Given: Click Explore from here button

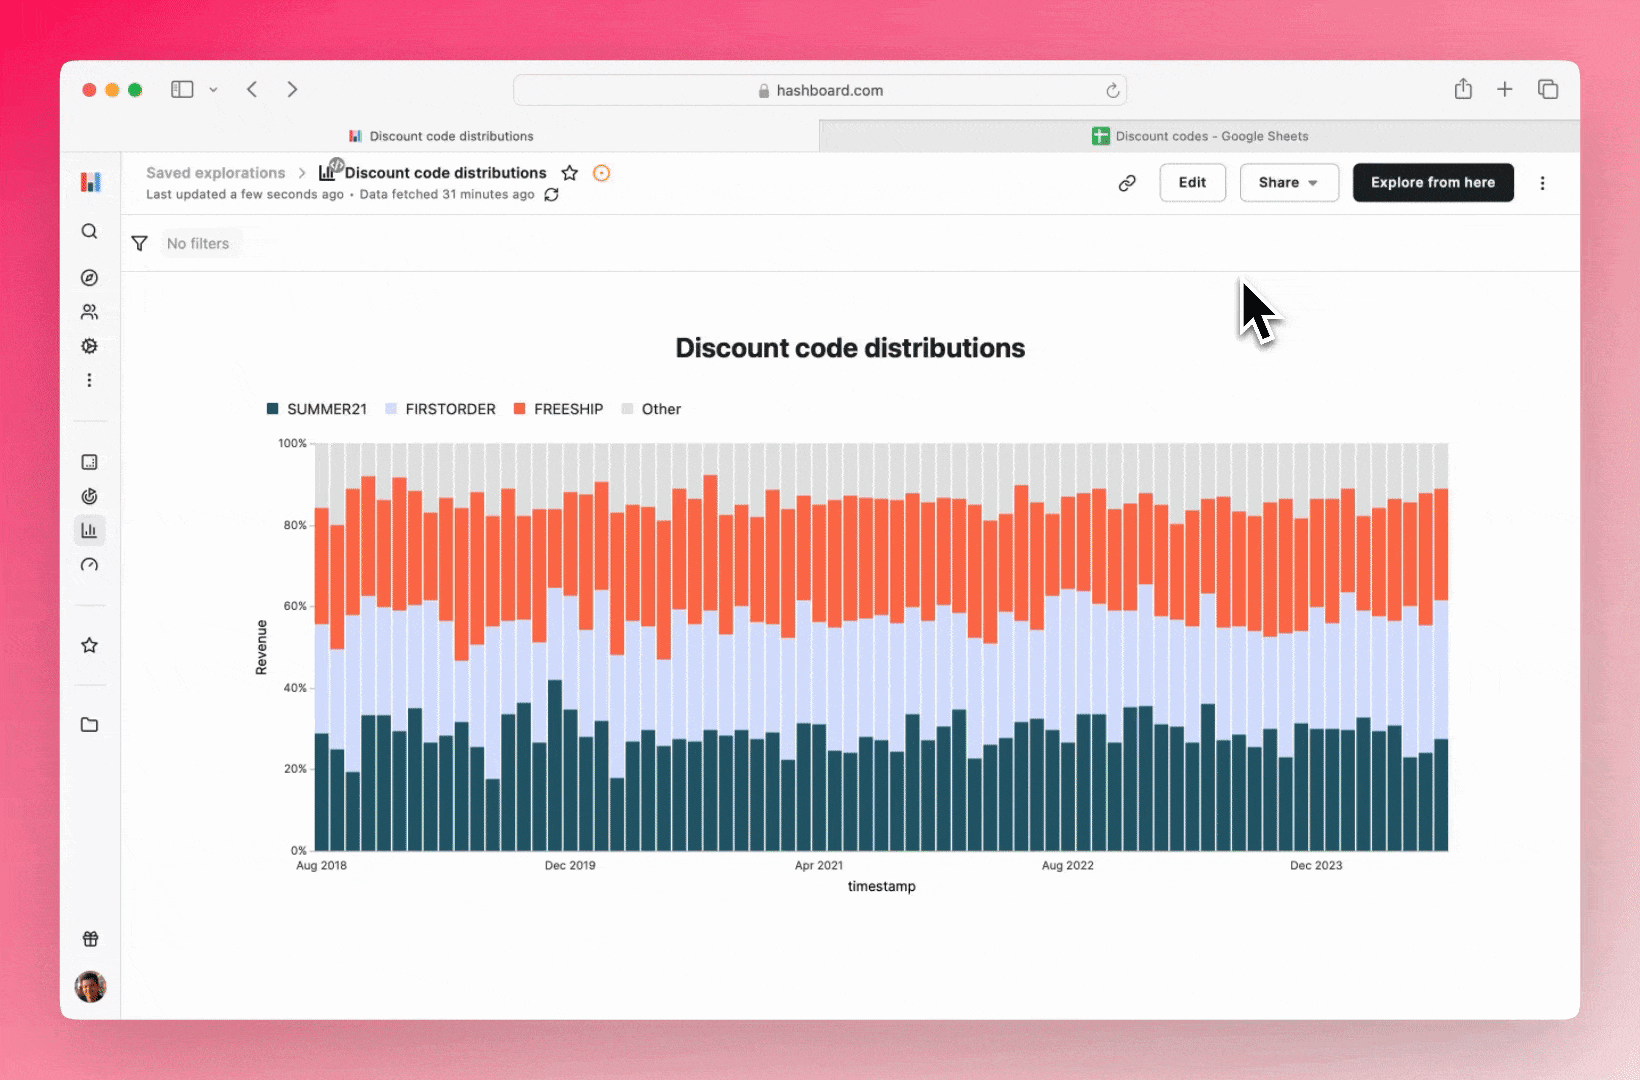Looking at the screenshot, I should (1433, 183).
